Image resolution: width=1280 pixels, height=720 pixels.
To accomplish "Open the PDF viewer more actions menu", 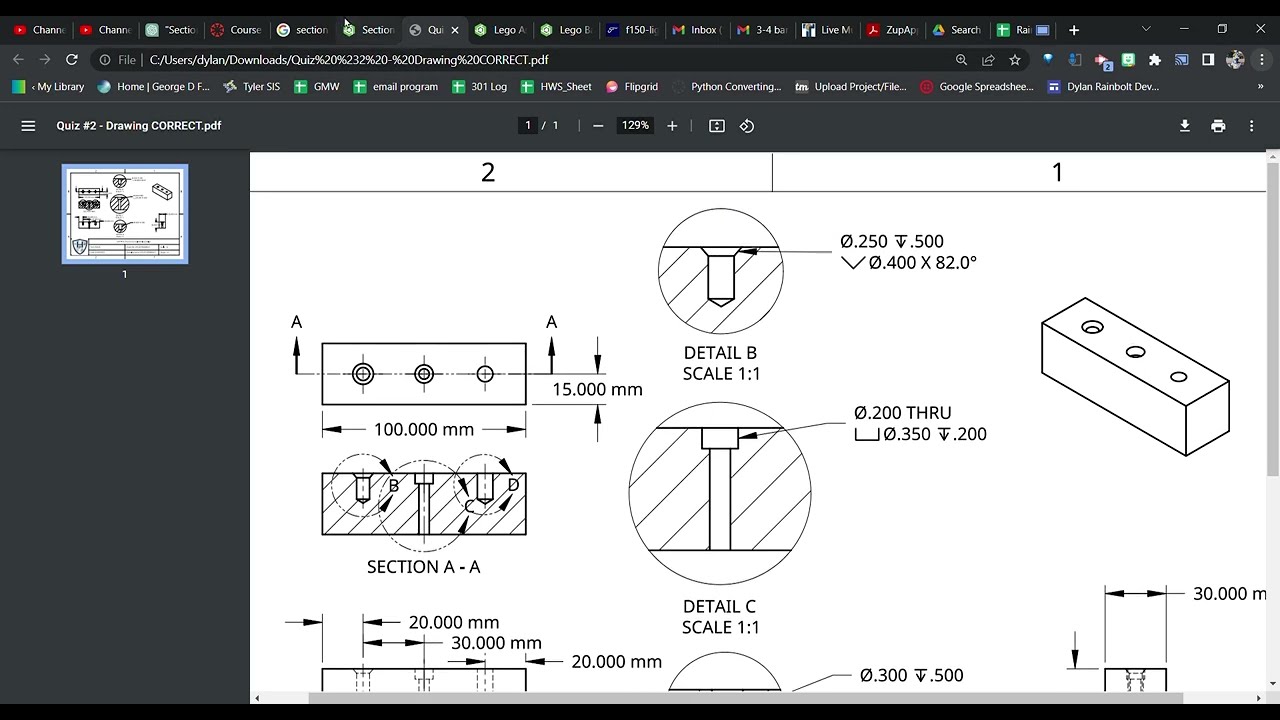I will (x=1251, y=126).
